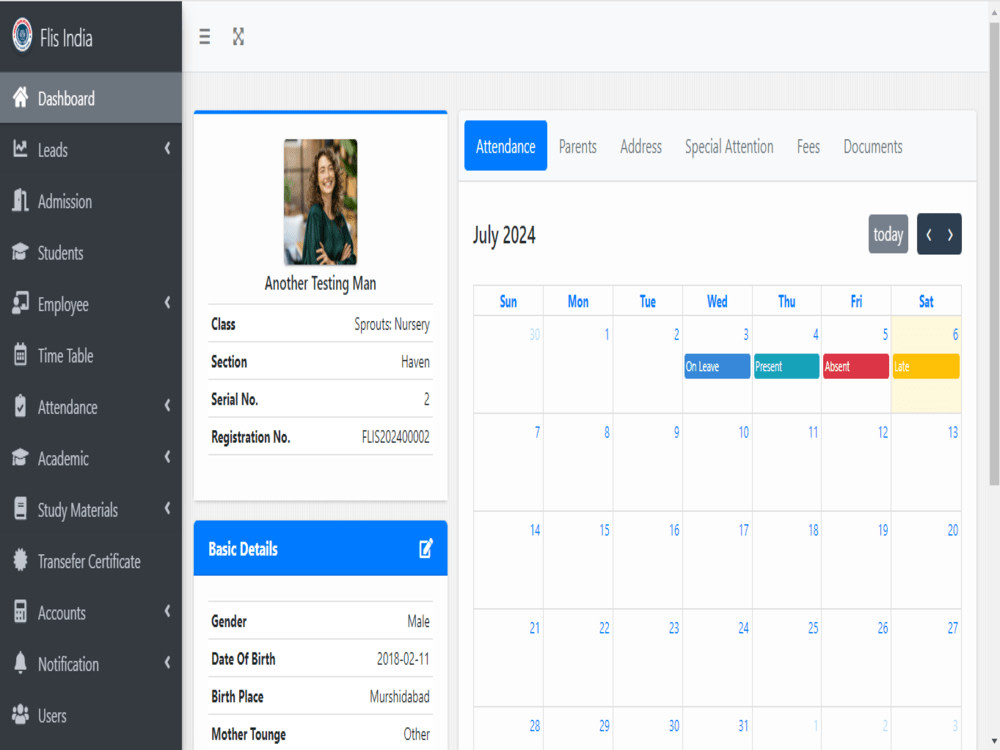The height and width of the screenshot is (750, 1000).
Task: Click date of birth 2018-02-11
Action: tap(403, 659)
